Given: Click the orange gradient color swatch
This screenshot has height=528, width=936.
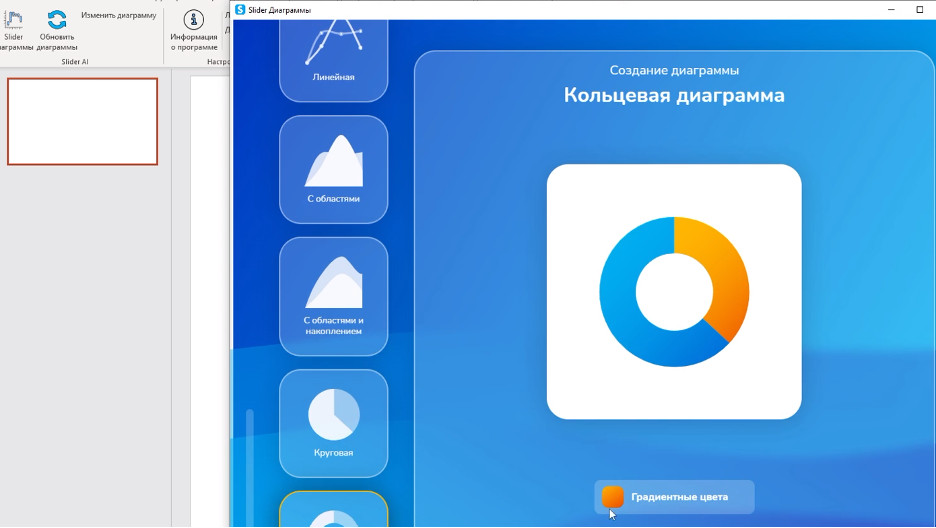Looking at the screenshot, I should [x=613, y=497].
